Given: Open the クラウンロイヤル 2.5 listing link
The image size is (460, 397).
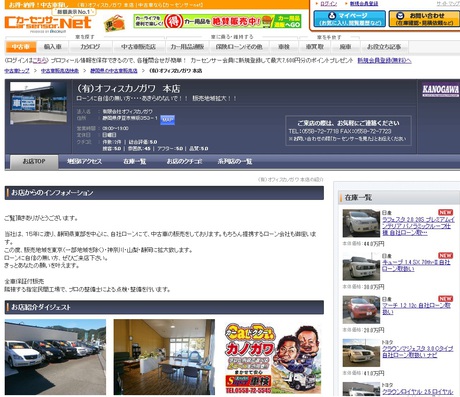Looking at the screenshot, I should click(x=417, y=392).
